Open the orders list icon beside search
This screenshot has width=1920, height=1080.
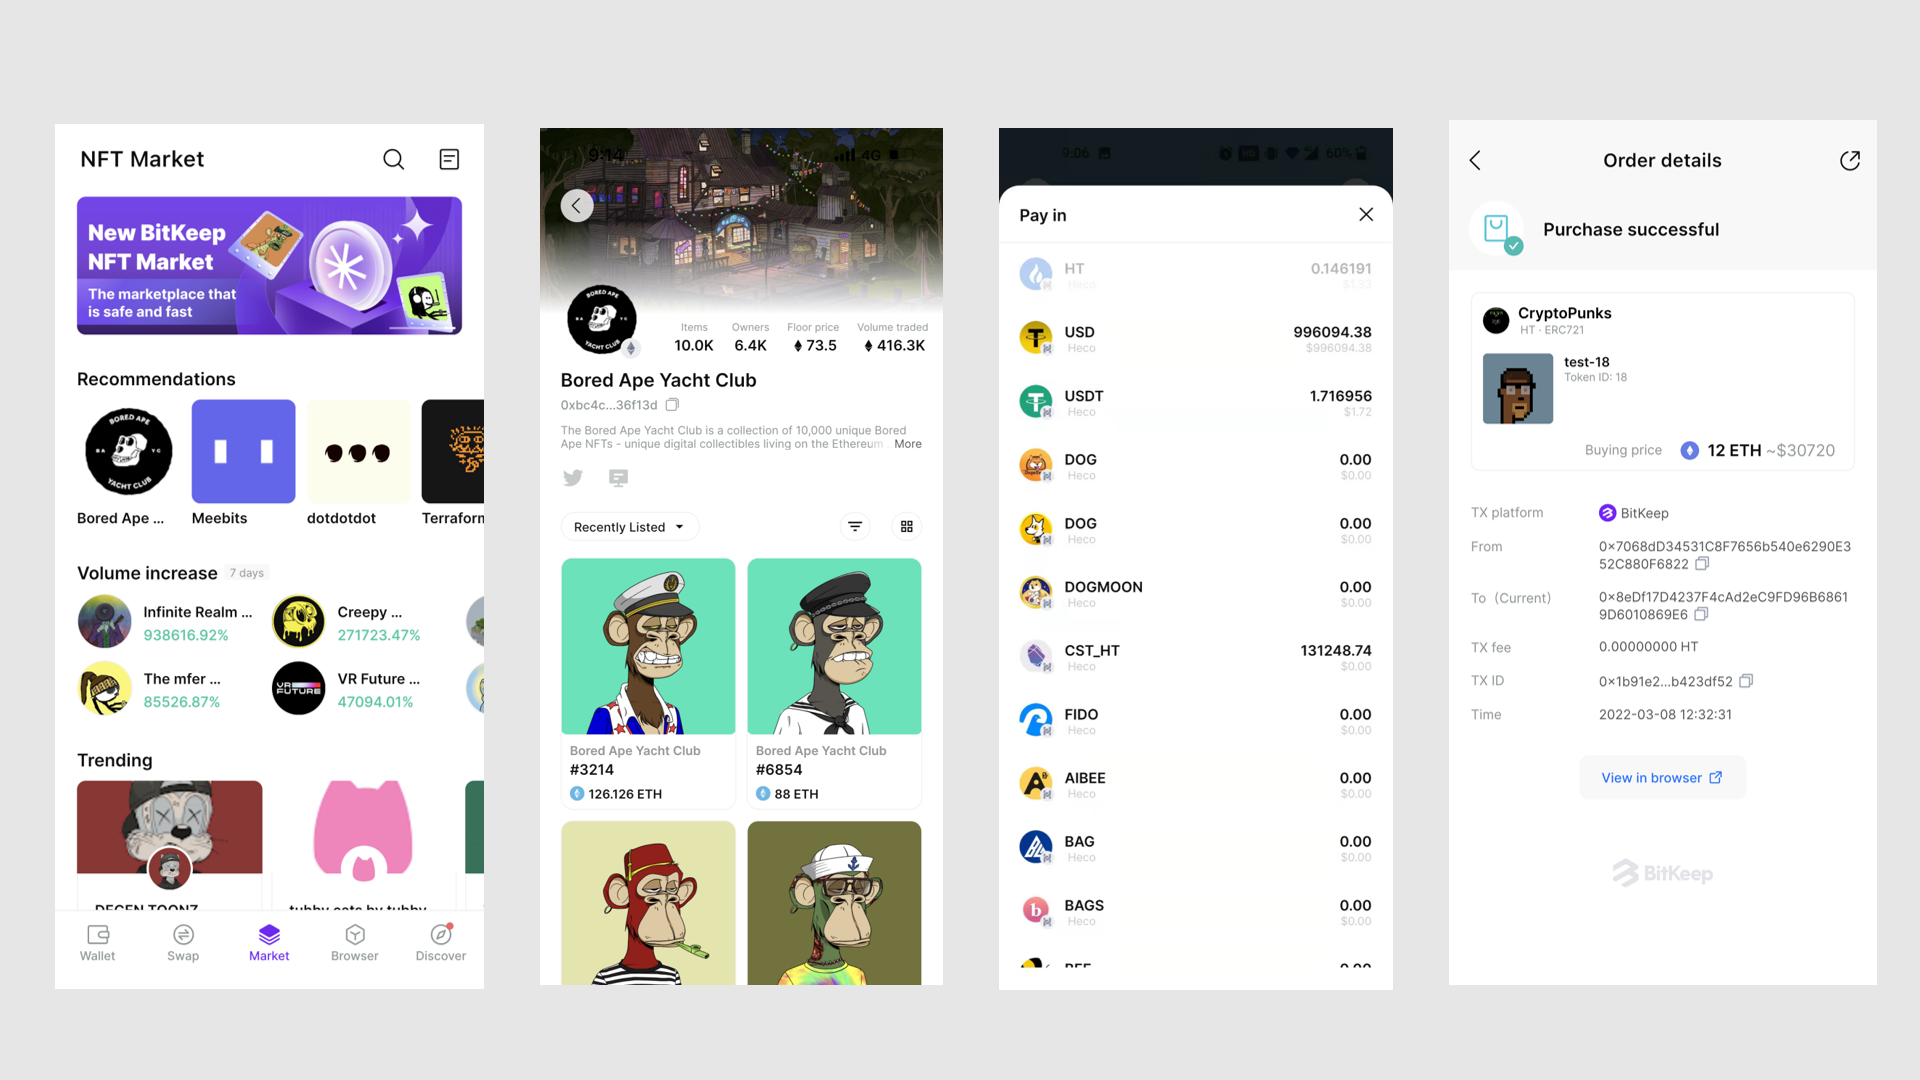449,160
